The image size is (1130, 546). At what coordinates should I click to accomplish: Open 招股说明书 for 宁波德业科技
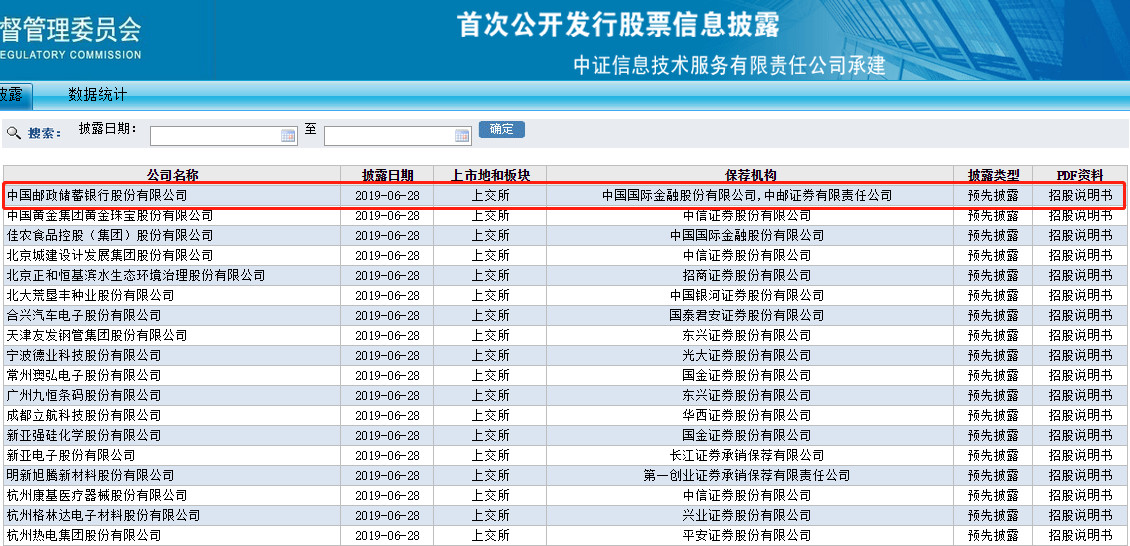tap(1080, 356)
